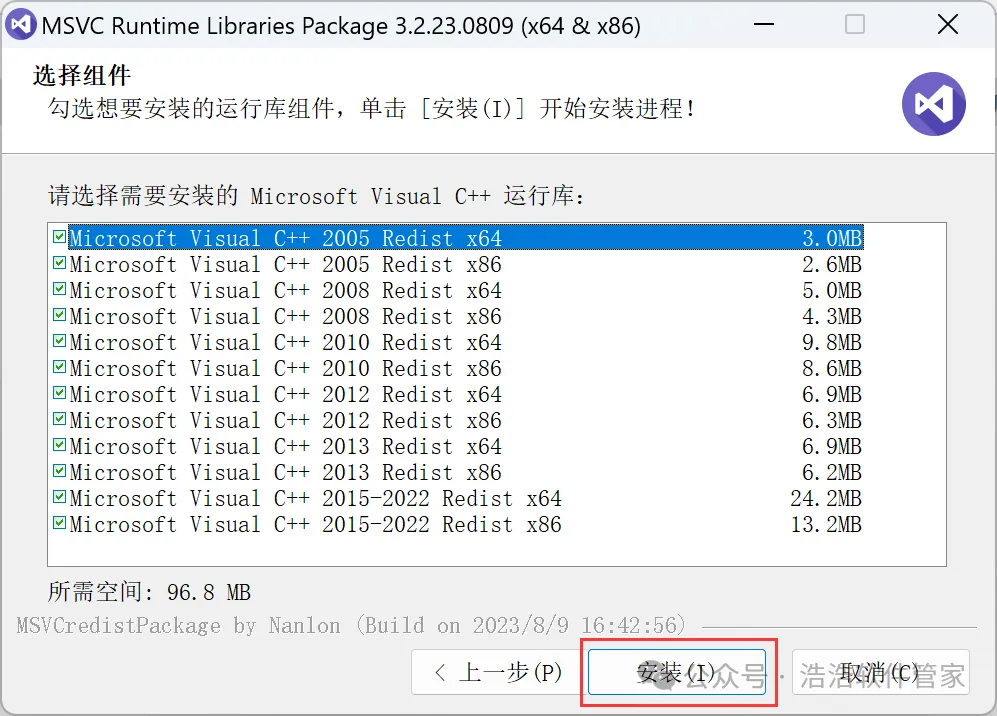The width and height of the screenshot is (997, 716).
Task: Select the 'Microsoft Visual C++ 2015-2022 Redist x86' row text
Action: click(315, 525)
